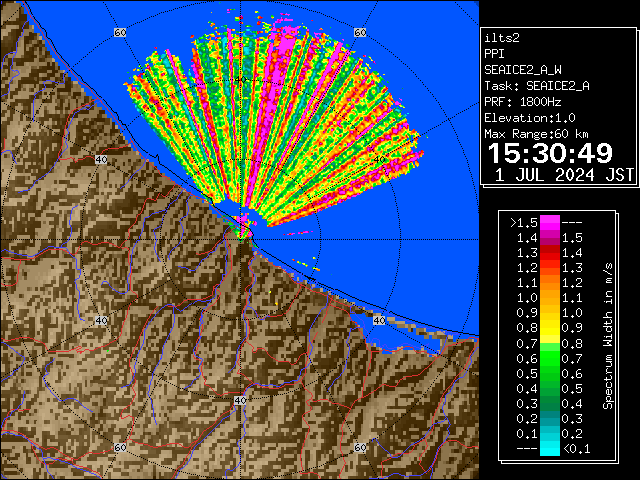Click the northeast "60" range ring label

pos(360,33)
